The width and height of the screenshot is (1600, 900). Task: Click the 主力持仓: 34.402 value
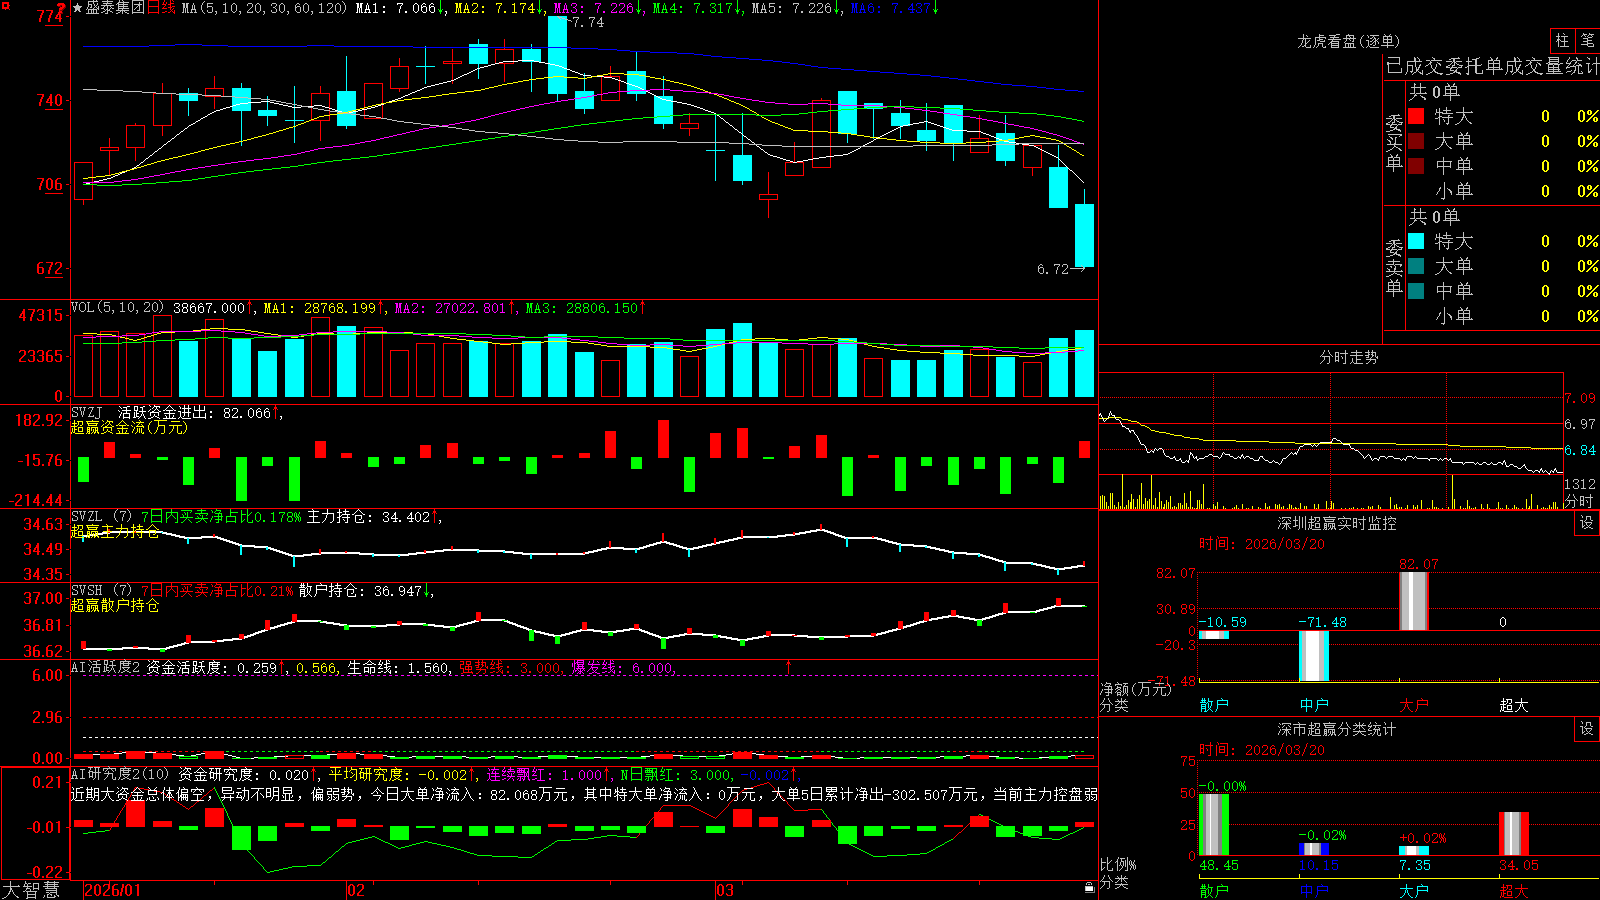tap(368, 517)
